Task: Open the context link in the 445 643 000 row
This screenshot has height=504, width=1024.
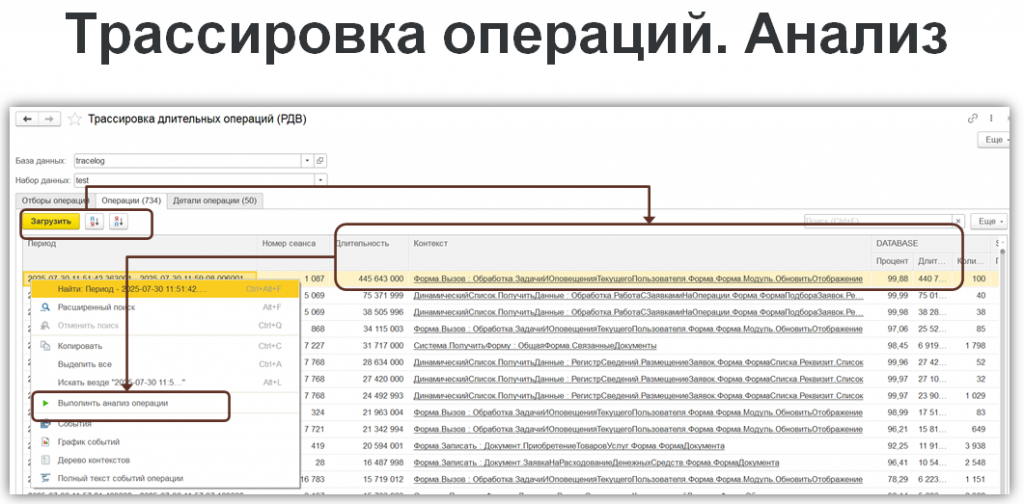Action: pos(637,279)
